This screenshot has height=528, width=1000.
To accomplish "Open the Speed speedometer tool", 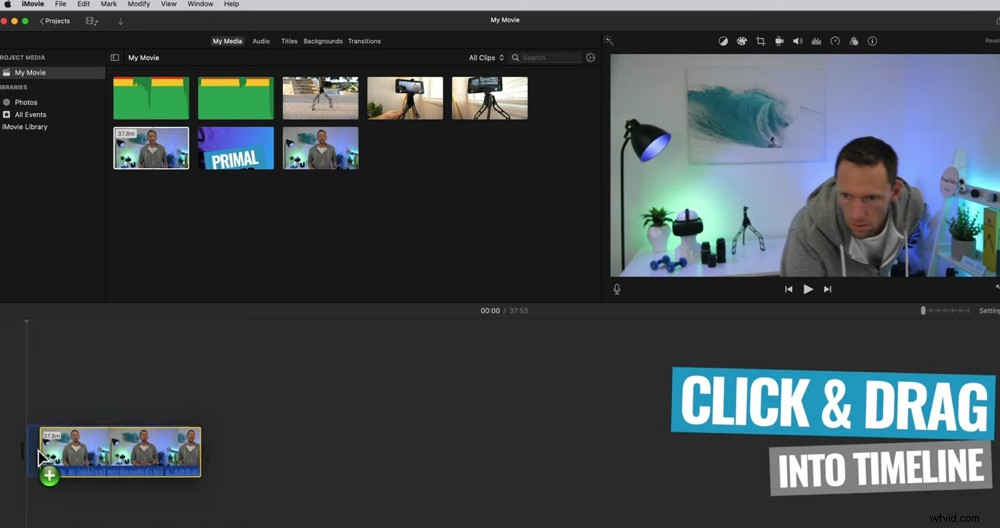I will point(835,41).
